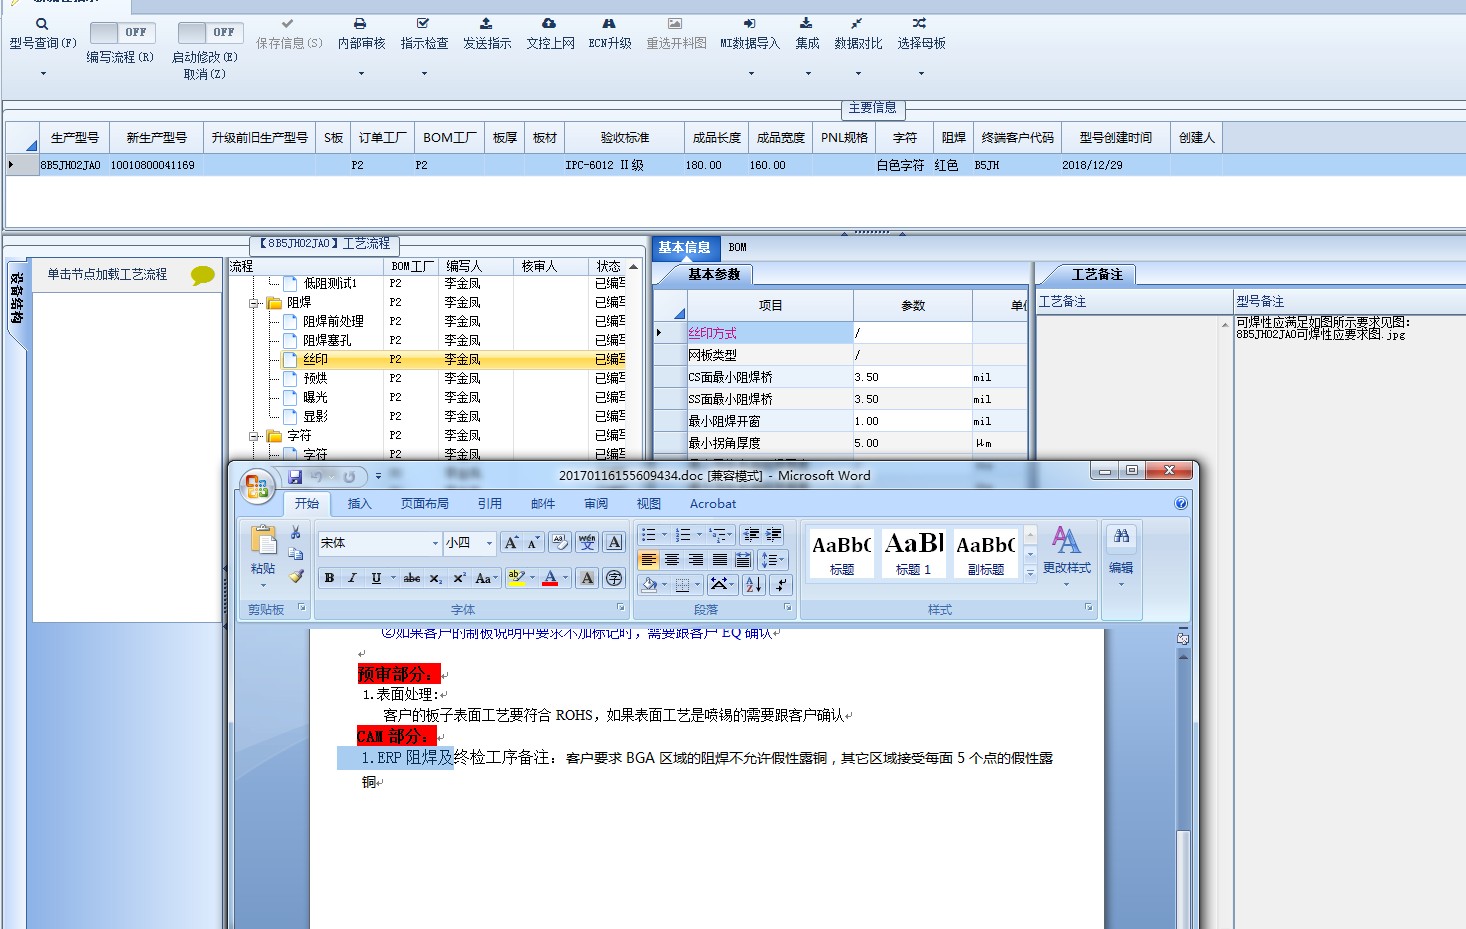Screen dimensions: 1466x929
Task: Click the 指示检查 checkbox icon
Action: point(423,23)
